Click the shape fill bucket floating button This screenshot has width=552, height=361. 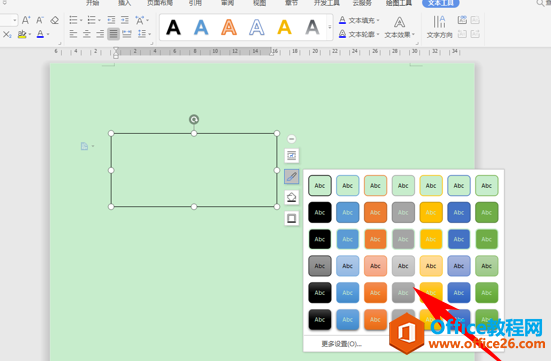tap(291, 197)
